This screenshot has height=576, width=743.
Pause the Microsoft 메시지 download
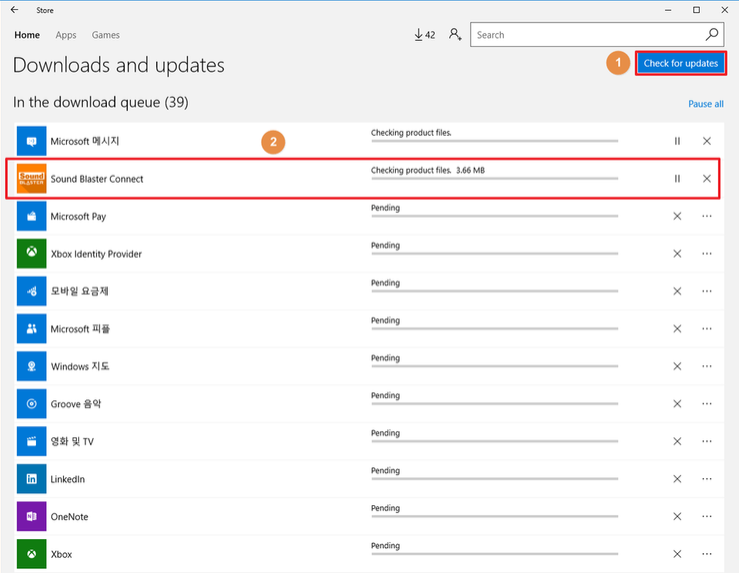click(x=677, y=141)
